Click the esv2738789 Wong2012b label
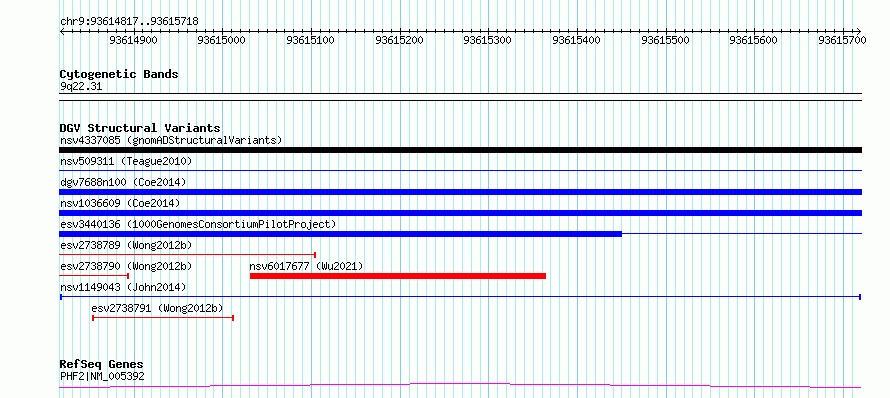This screenshot has width=890, height=398. click(126, 245)
